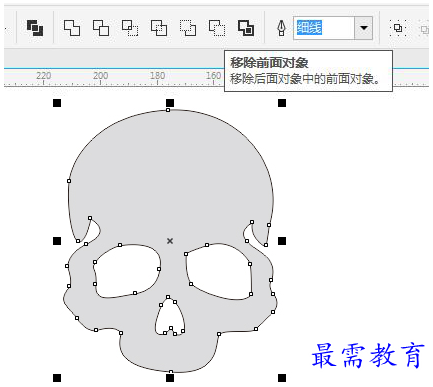Apply the Simplify shaping icon
433x387 pixels.
pos(159,28)
